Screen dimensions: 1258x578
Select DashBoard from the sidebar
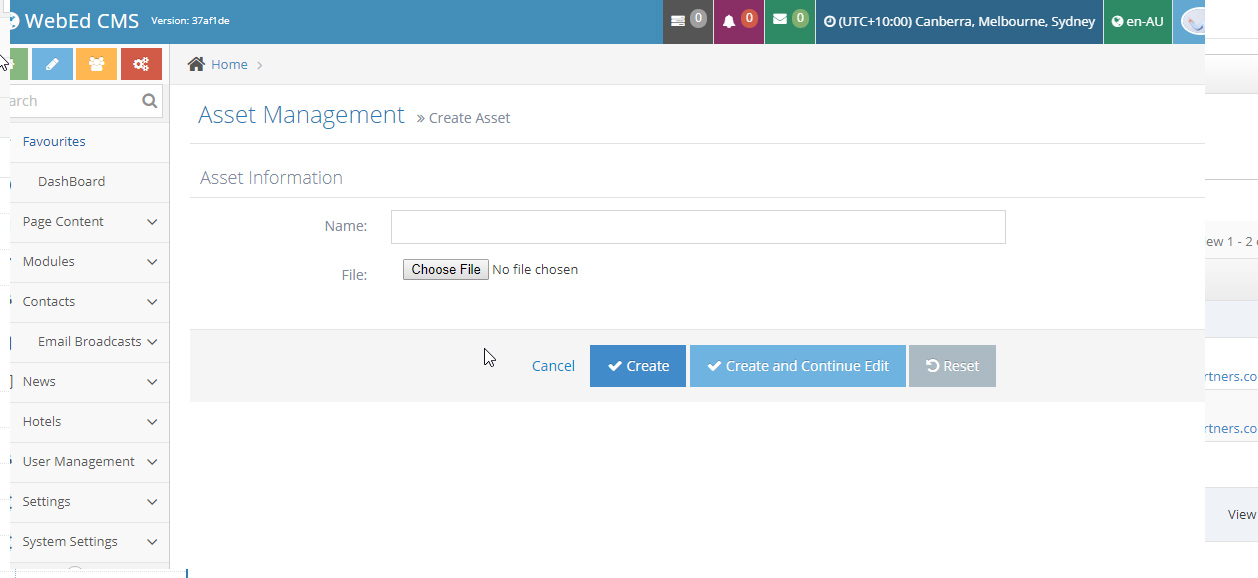(x=72, y=181)
